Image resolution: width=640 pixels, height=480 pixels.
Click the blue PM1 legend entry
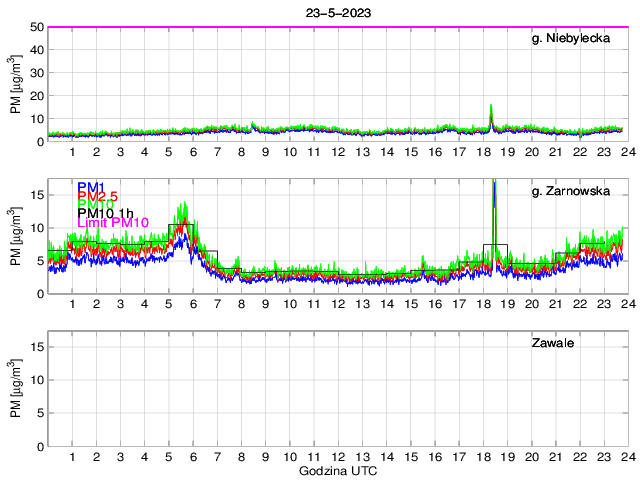tap(89, 187)
